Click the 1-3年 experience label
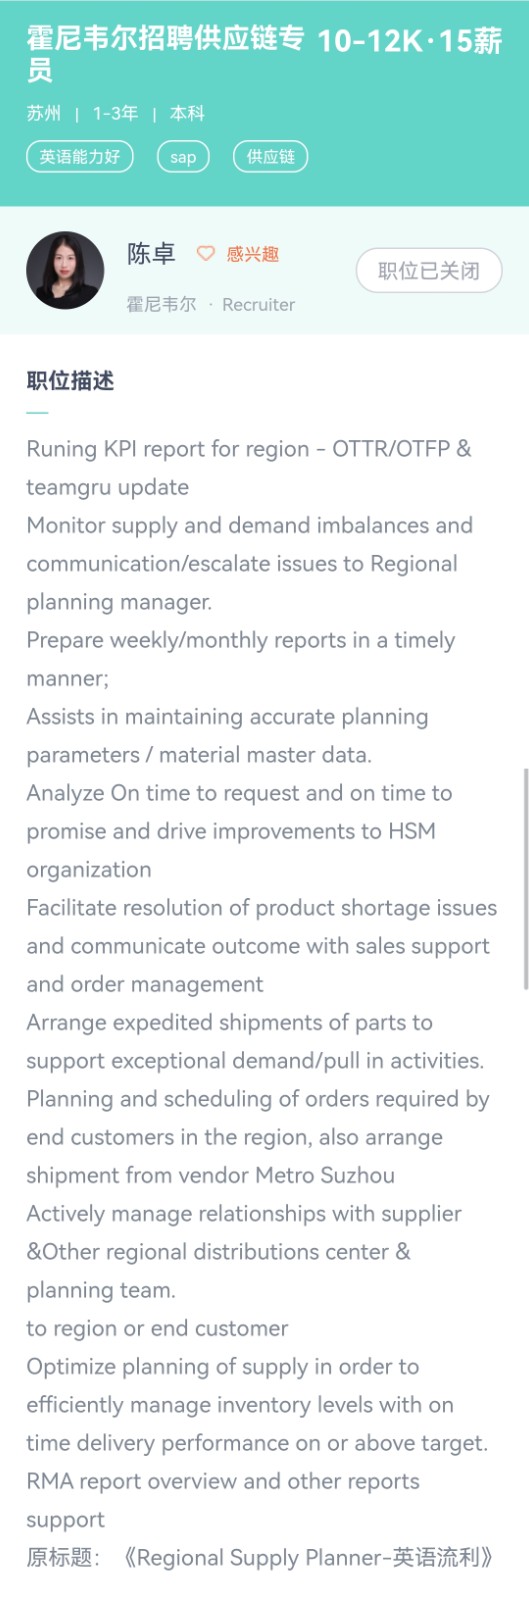This screenshot has height=1600, width=529. (x=115, y=113)
